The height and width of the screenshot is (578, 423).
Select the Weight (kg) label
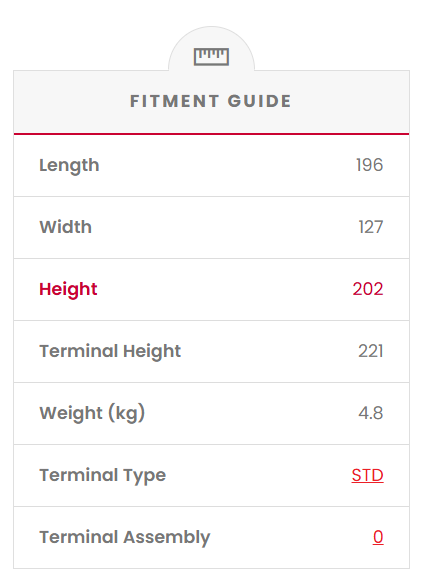[x=92, y=413]
